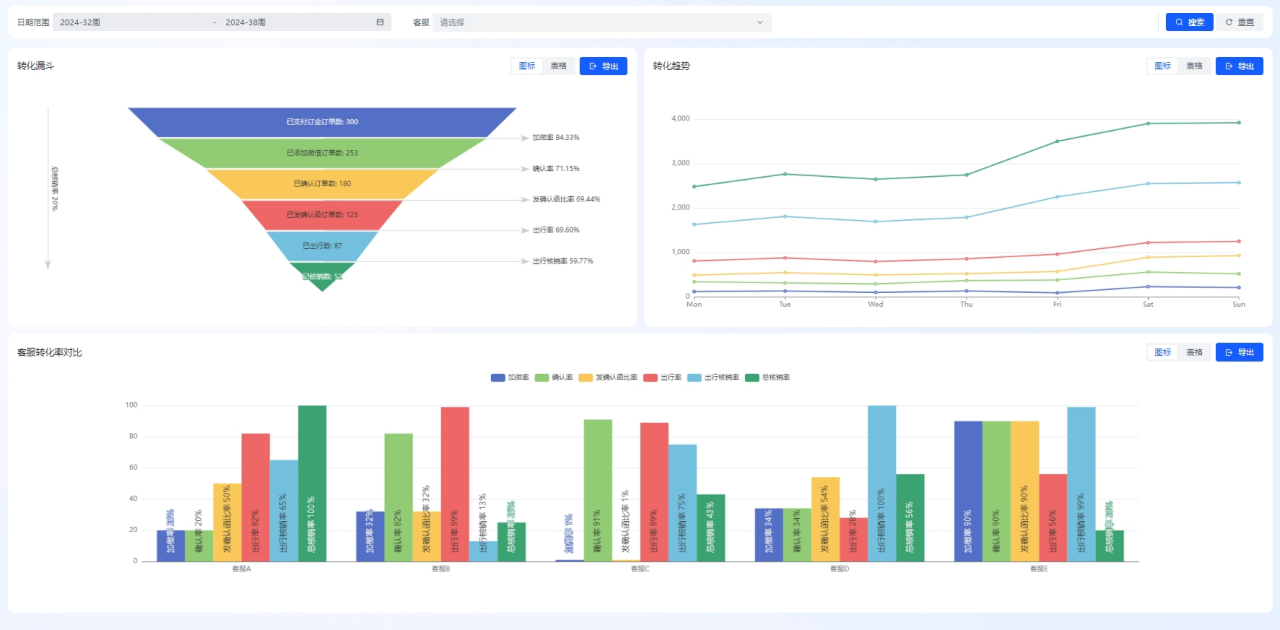This screenshot has height=630, width=1280.
Task: Click the 已支付订金订单数 funnel segment
Action: [x=322, y=122]
